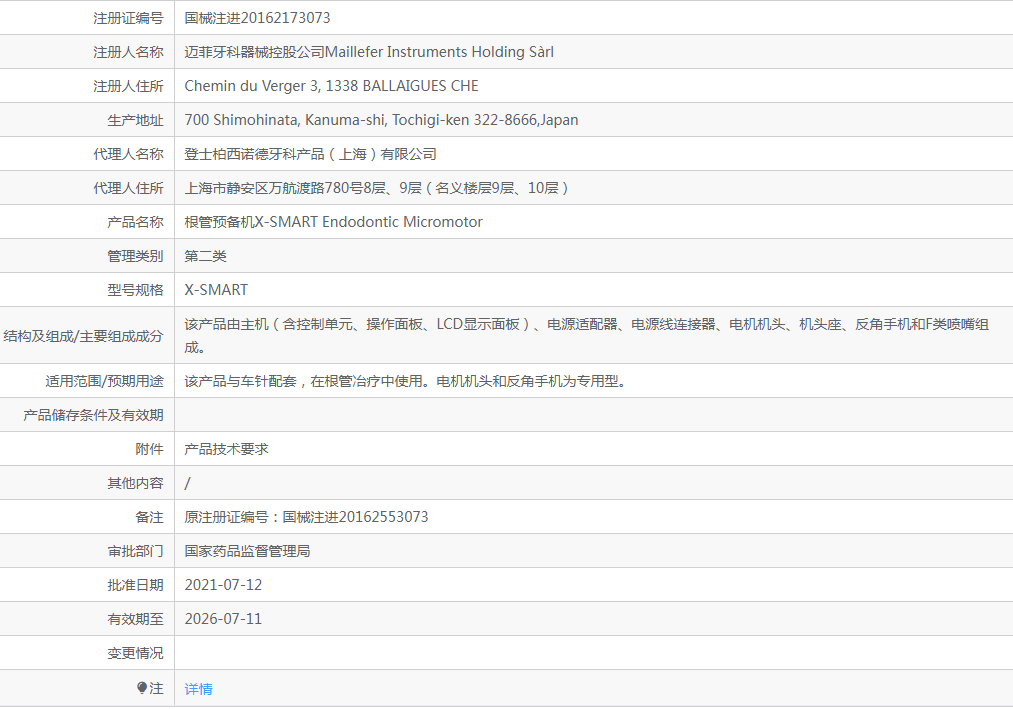The height and width of the screenshot is (709, 1013).
Task: Click the 结构及组成/主要组成成分 label
Action: click(83, 336)
